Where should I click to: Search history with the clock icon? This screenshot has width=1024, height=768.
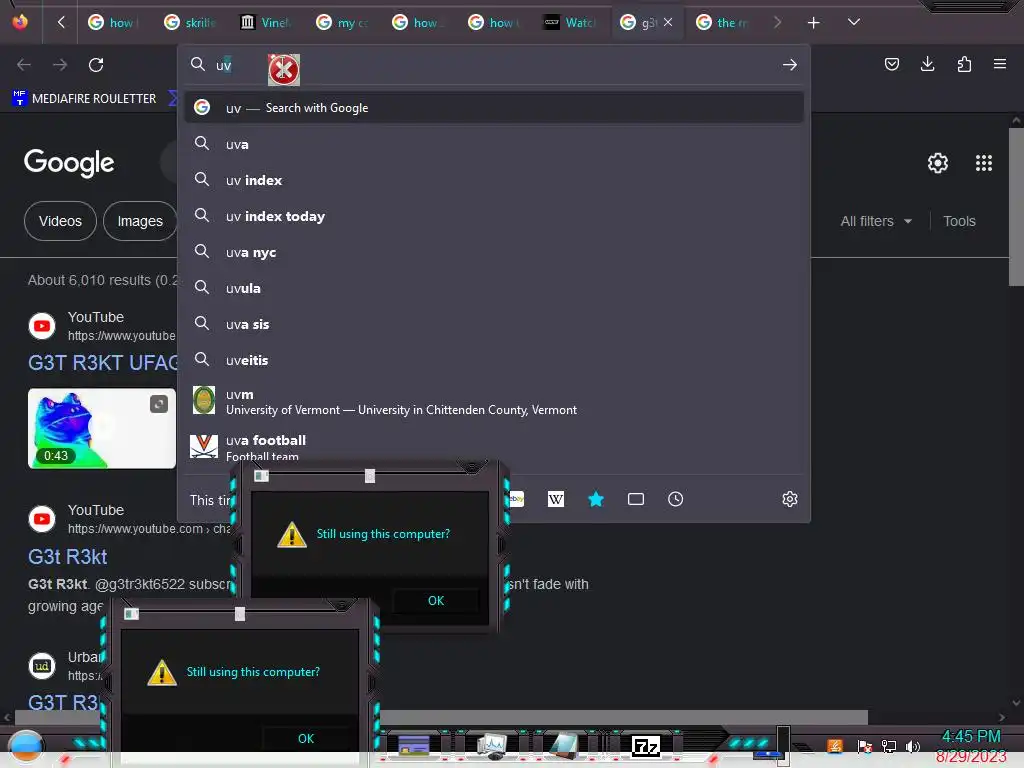pos(675,500)
